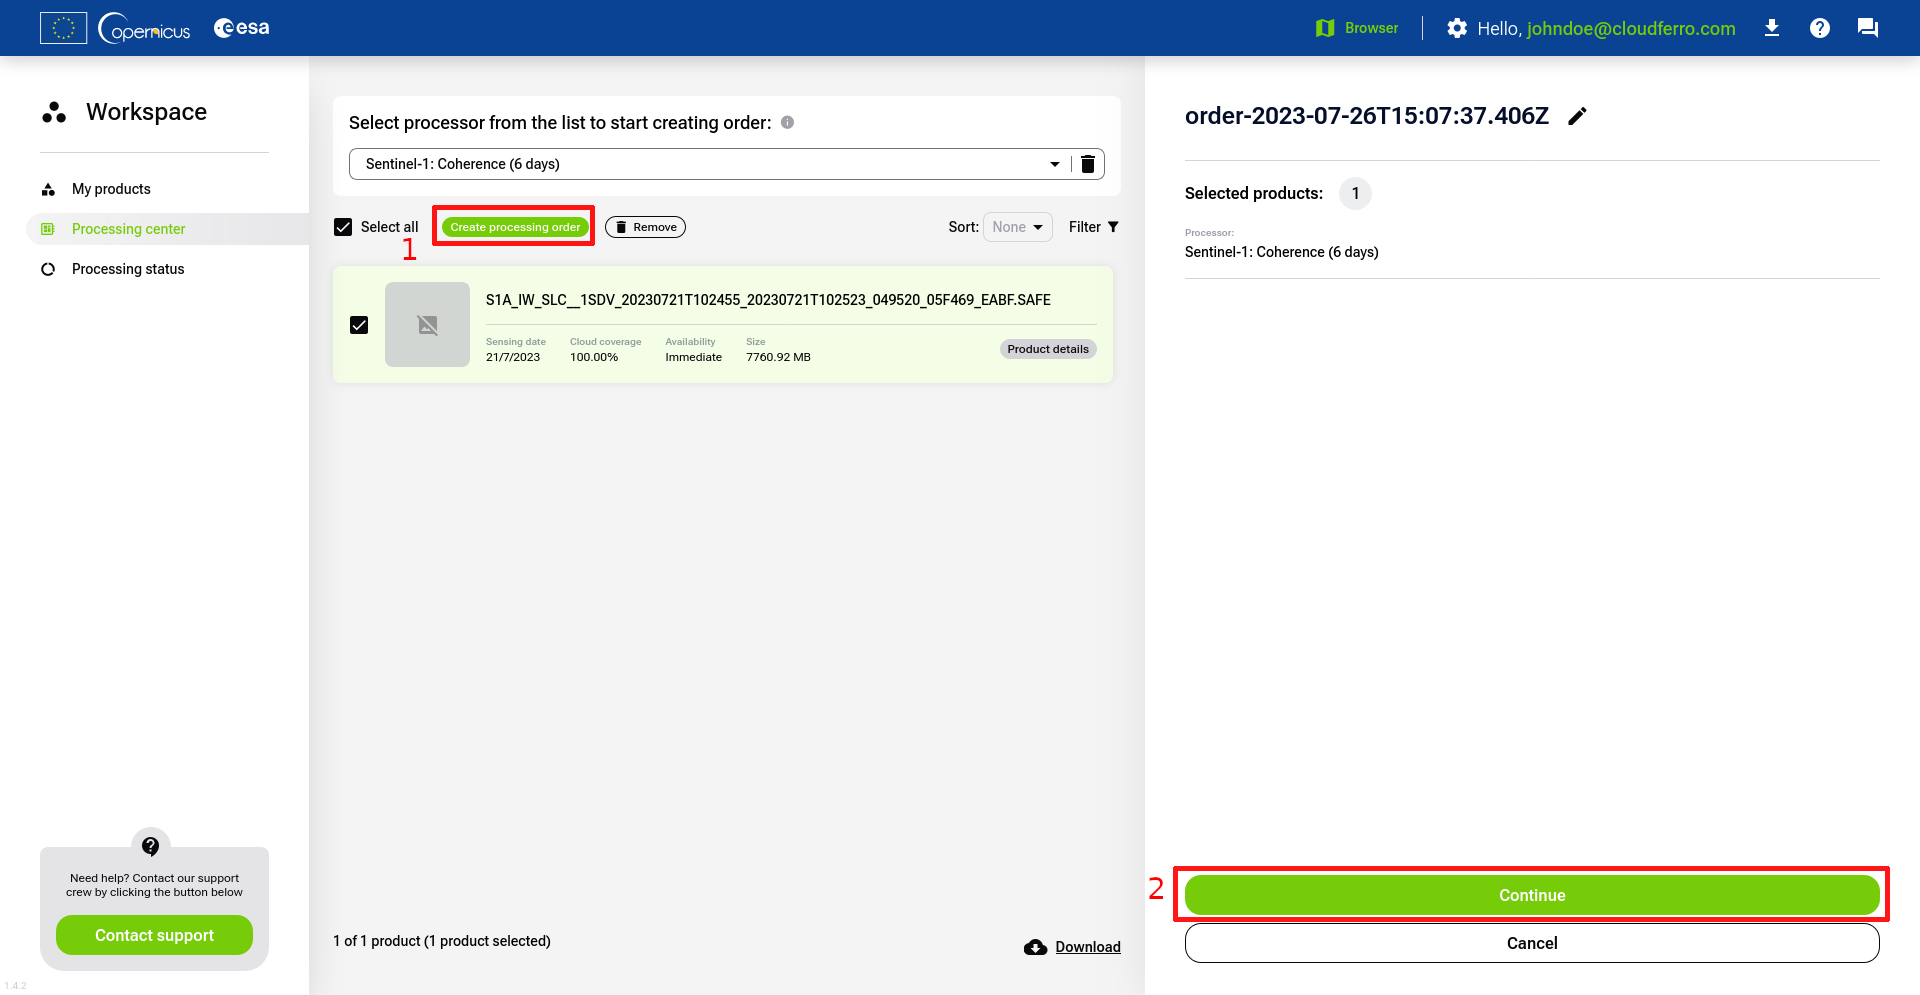Click Create processing order button
This screenshot has width=1920, height=995.
point(515,227)
